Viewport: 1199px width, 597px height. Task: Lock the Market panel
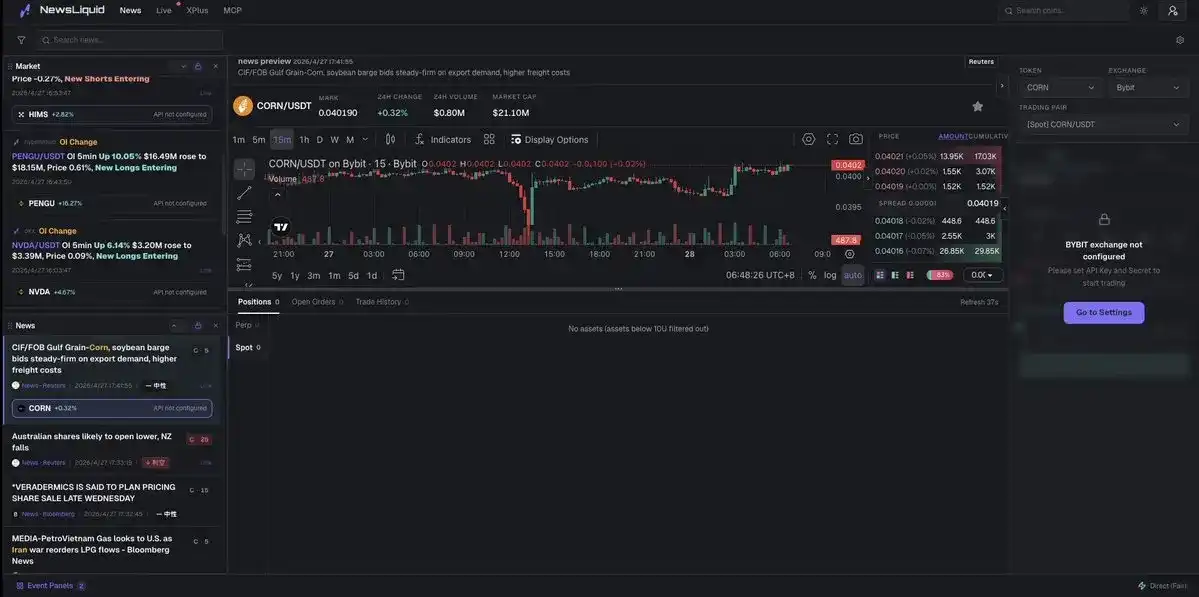click(198, 67)
